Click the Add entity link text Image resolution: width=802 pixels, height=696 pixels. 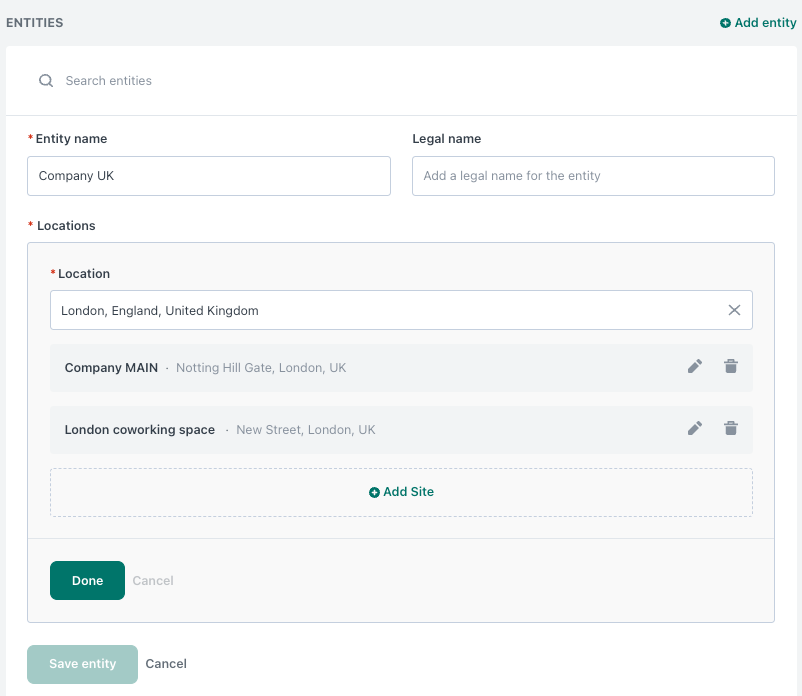click(765, 23)
